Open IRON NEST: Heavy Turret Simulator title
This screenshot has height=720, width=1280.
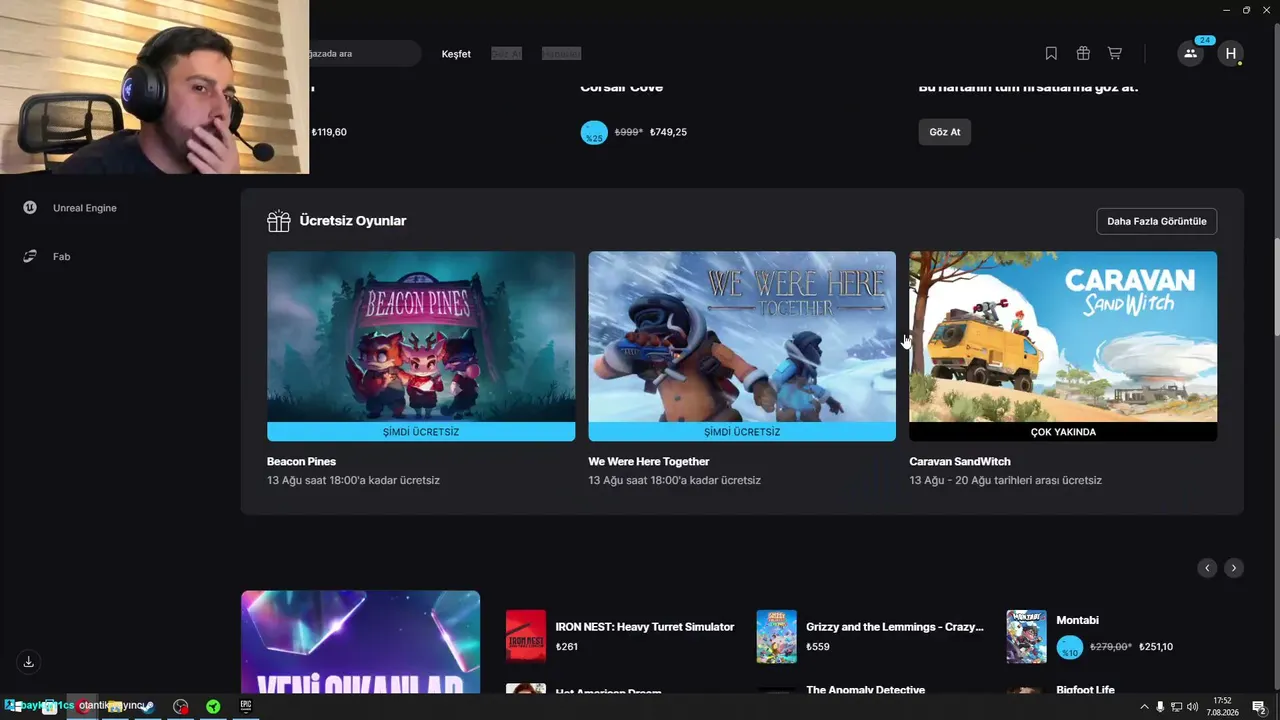pos(645,627)
